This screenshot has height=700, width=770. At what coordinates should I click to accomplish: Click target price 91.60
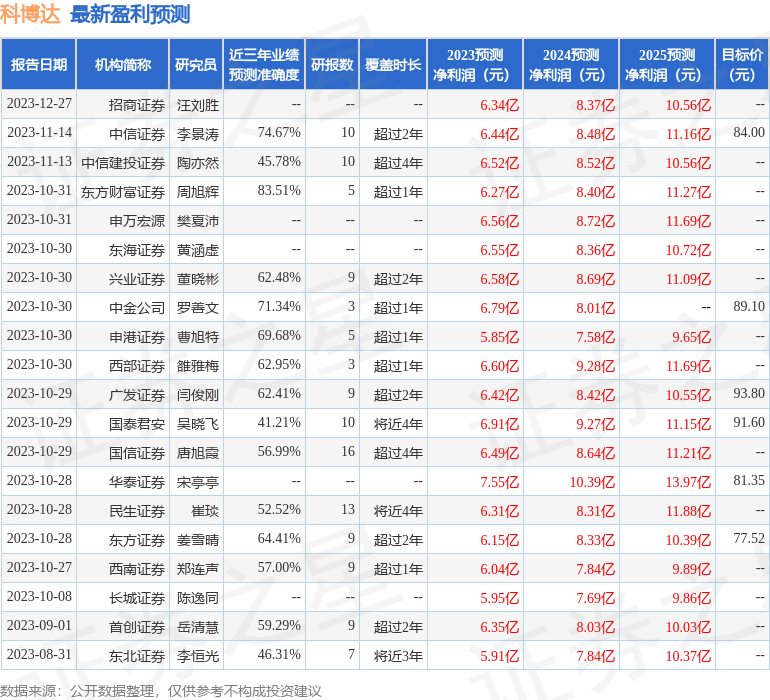tap(749, 422)
